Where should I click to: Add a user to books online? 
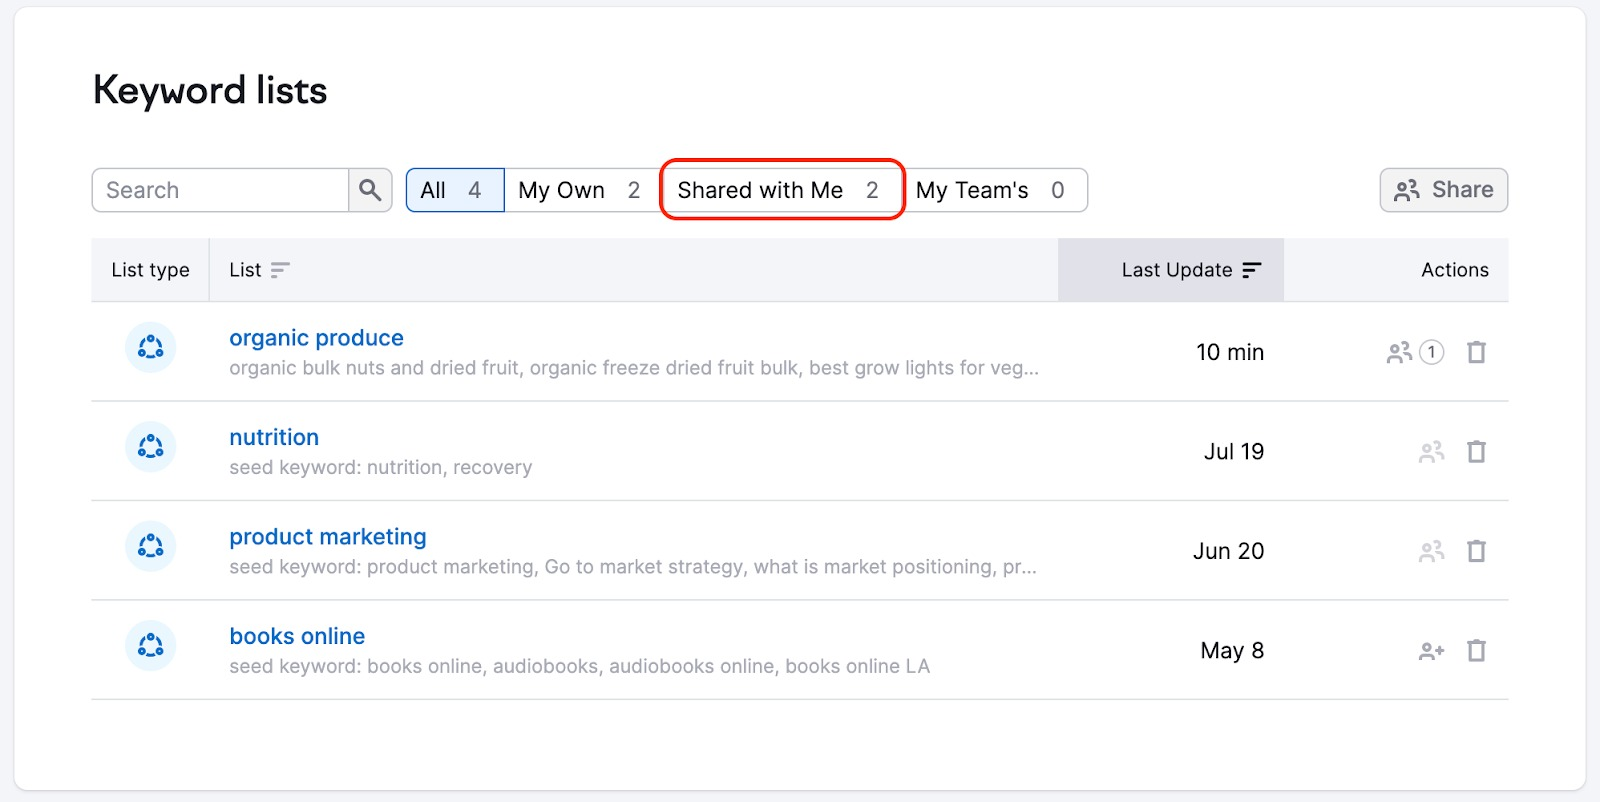click(x=1431, y=651)
